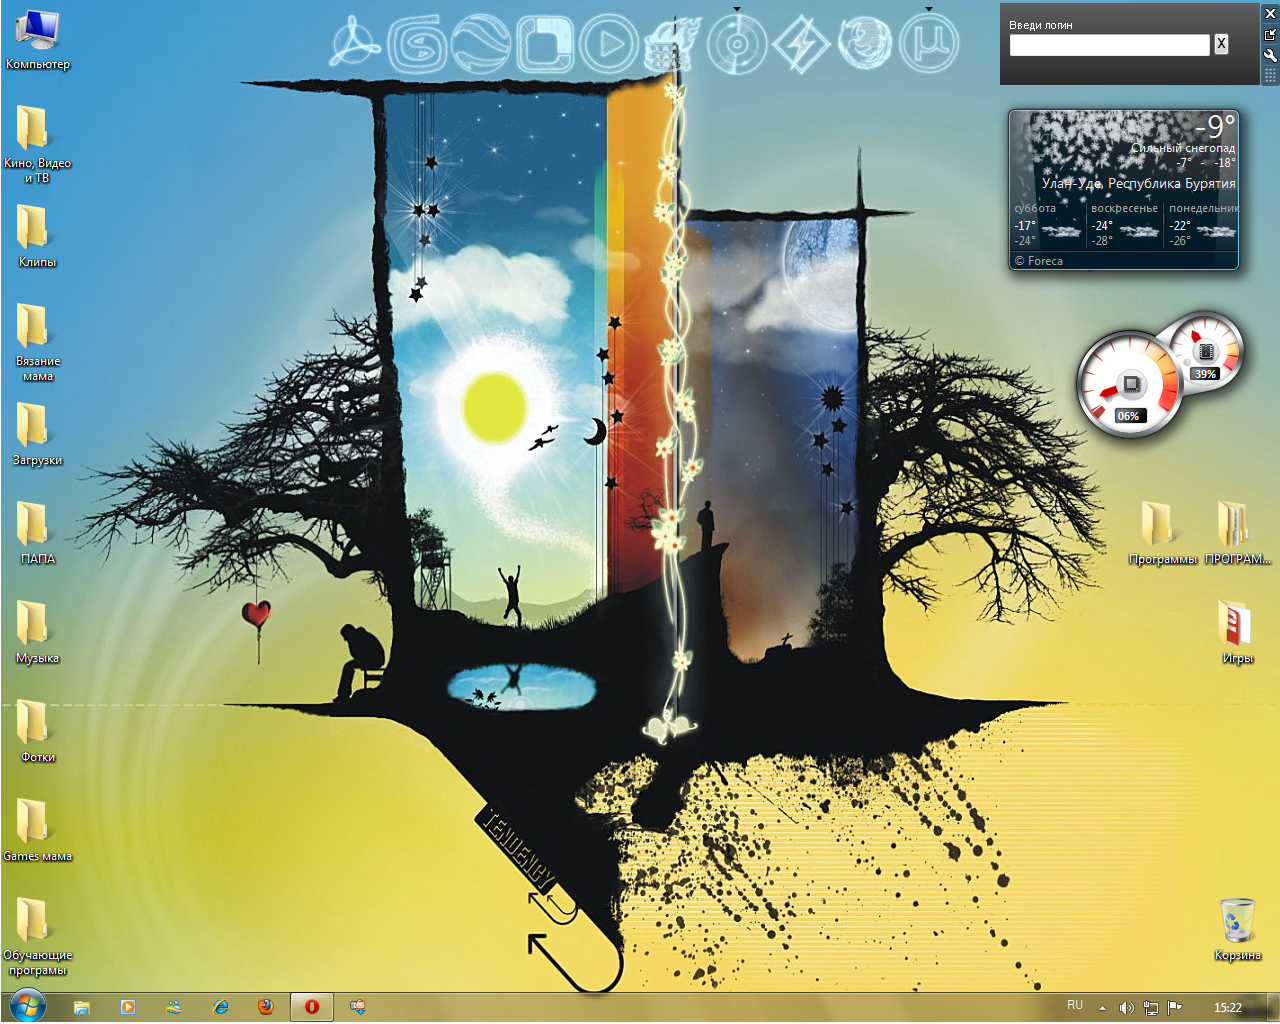Mute the volume in the system tray
1280x1024 pixels.
tap(1126, 1007)
